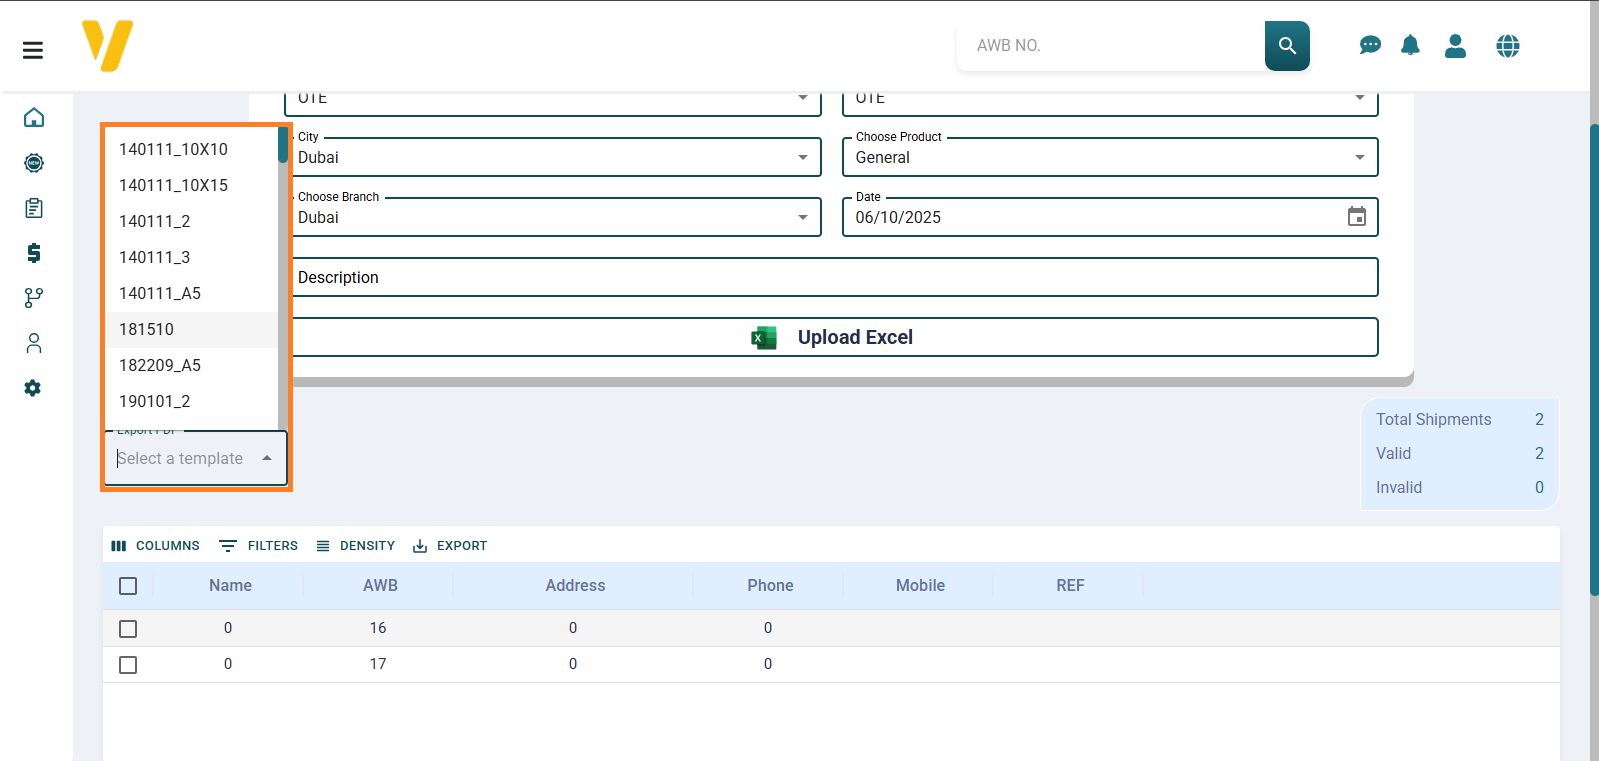This screenshot has width=1599, height=761.
Task: Select template 190101_2
Action: tap(191, 401)
